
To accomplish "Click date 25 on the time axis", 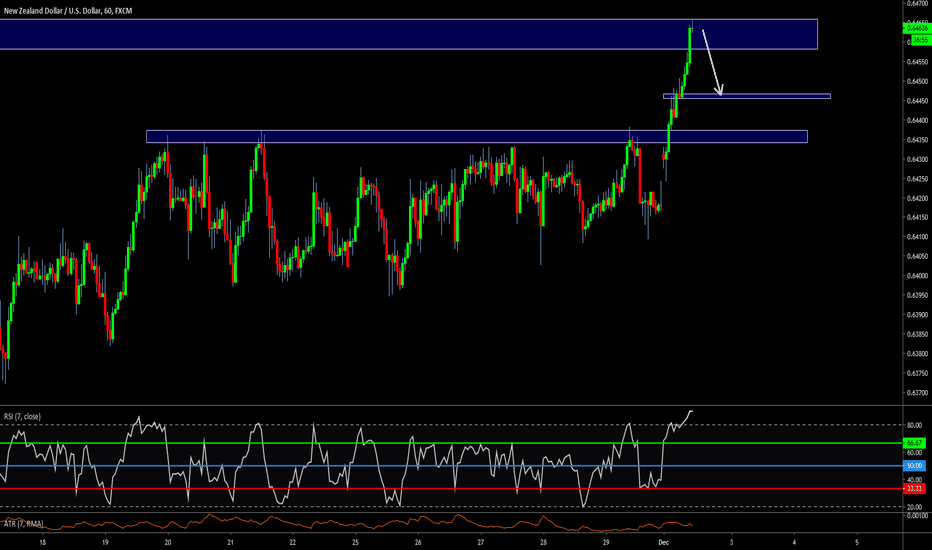I will [355, 542].
